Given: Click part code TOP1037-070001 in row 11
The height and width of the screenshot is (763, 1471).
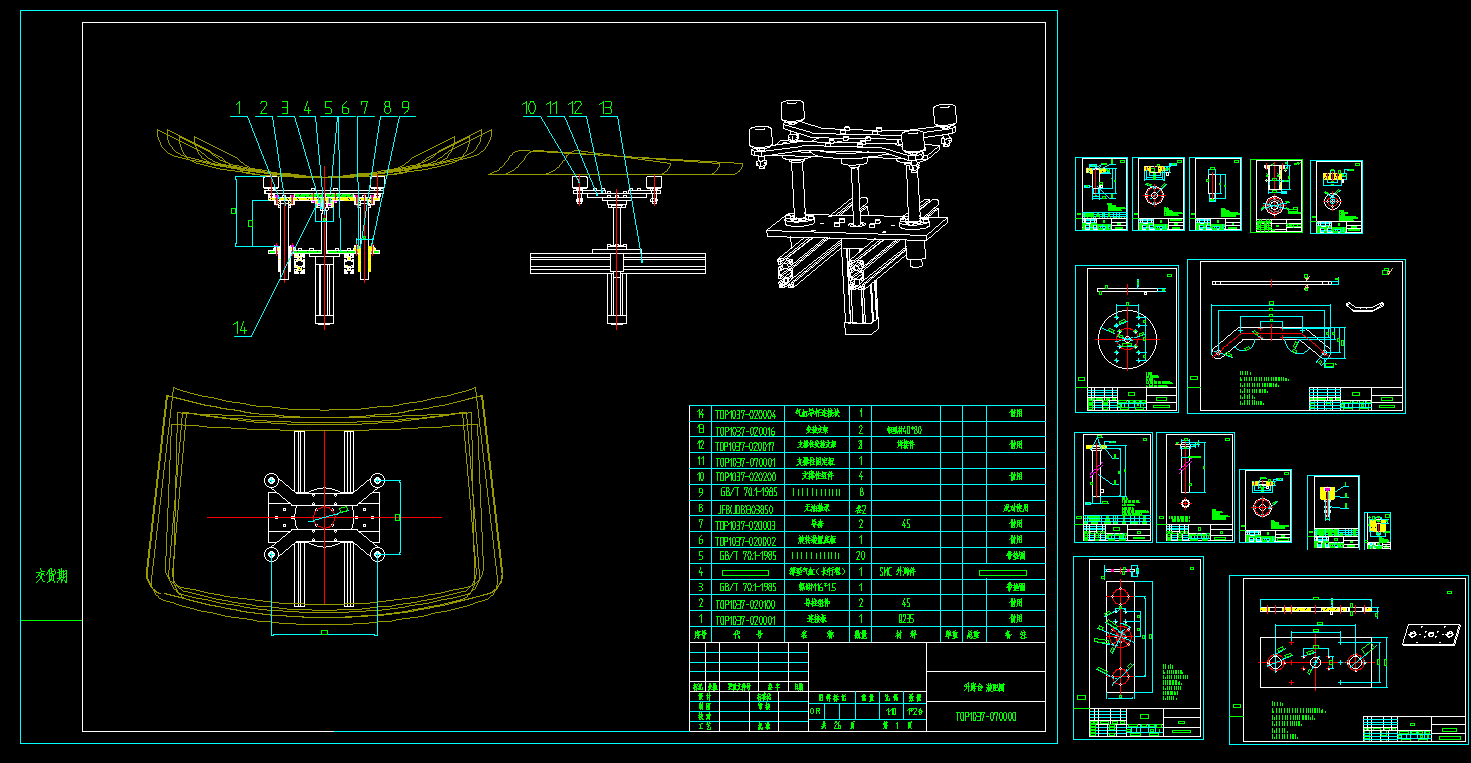Looking at the screenshot, I should click(745, 461).
